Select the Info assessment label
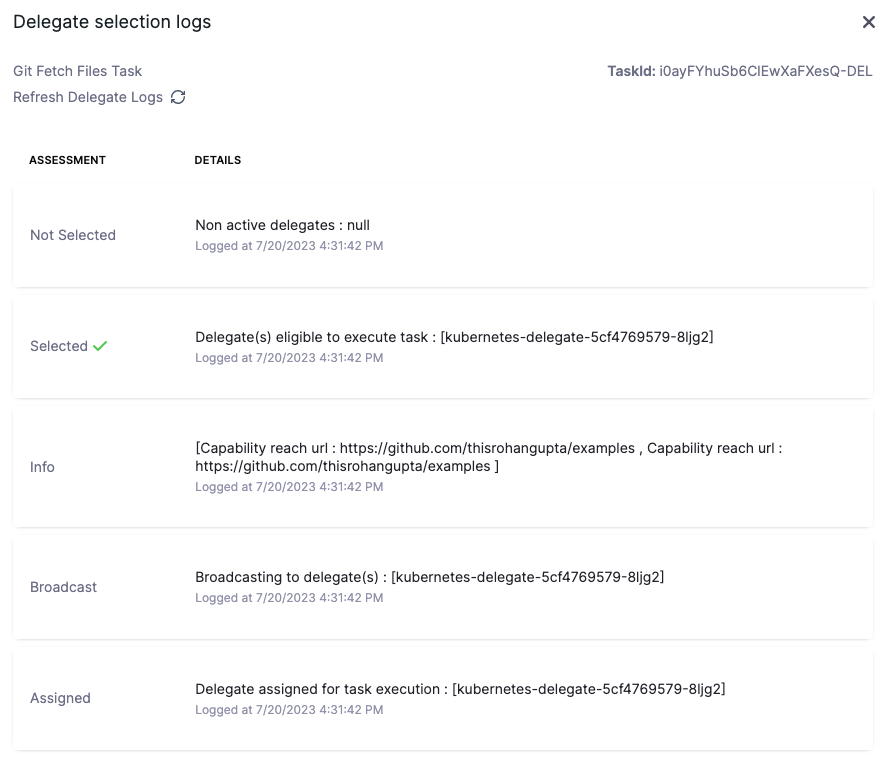 tap(42, 467)
